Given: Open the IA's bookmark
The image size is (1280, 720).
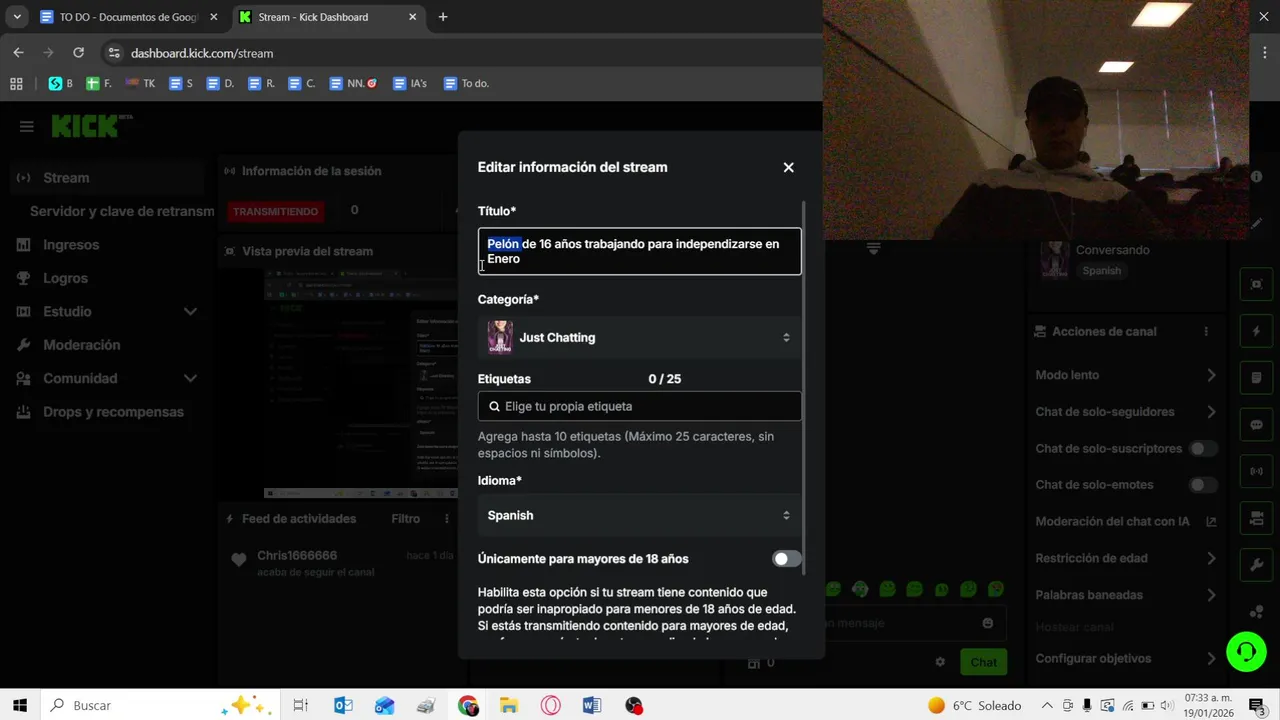Looking at the screenshot, I should pyautogui.click(x=410, y=84).
